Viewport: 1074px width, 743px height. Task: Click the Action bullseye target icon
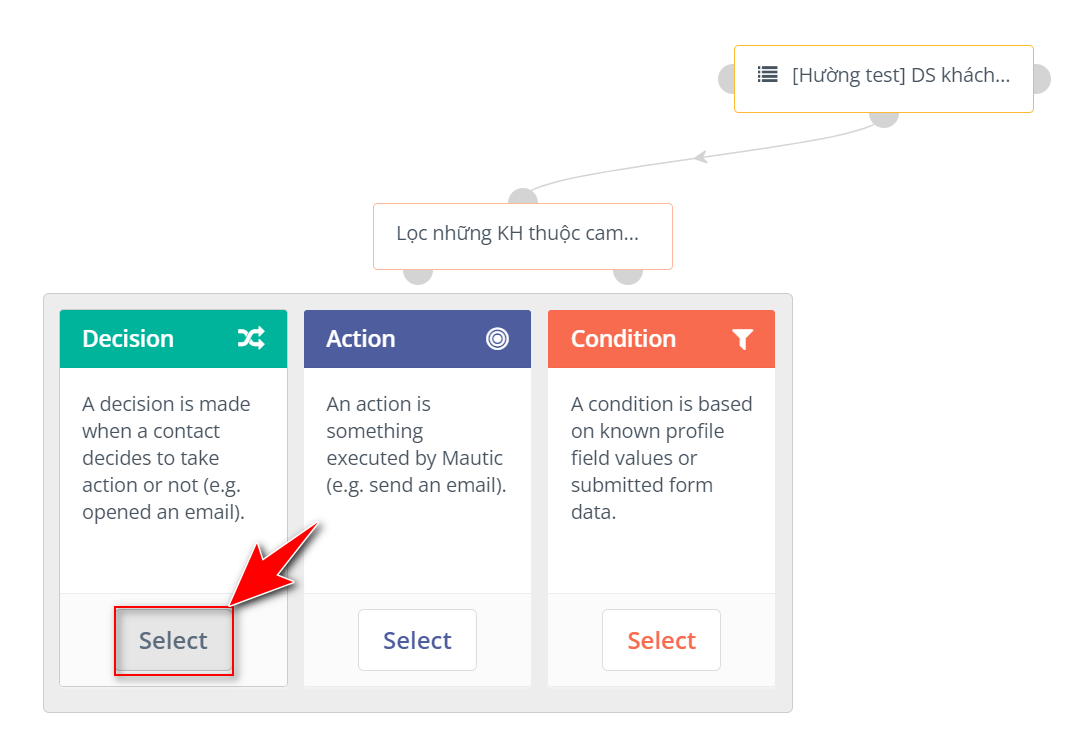point(497,339)
